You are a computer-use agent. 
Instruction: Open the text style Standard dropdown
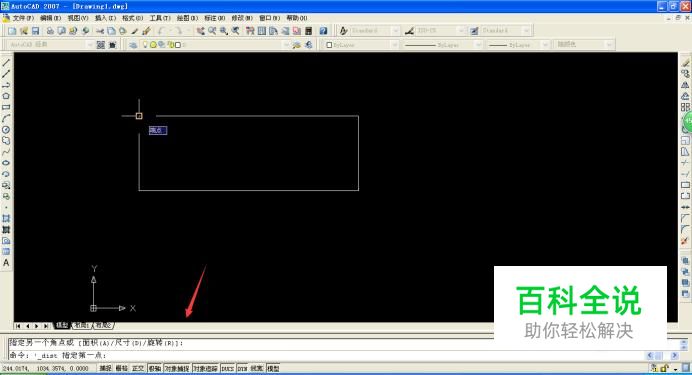click(395, 31)
